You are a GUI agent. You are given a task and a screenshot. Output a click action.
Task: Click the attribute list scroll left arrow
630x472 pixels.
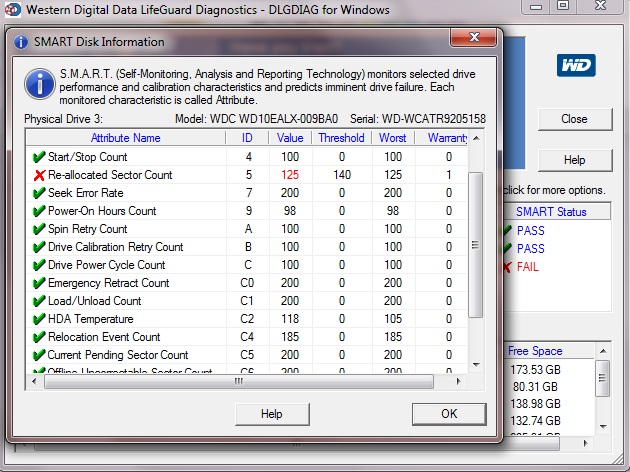coord(34,381)
